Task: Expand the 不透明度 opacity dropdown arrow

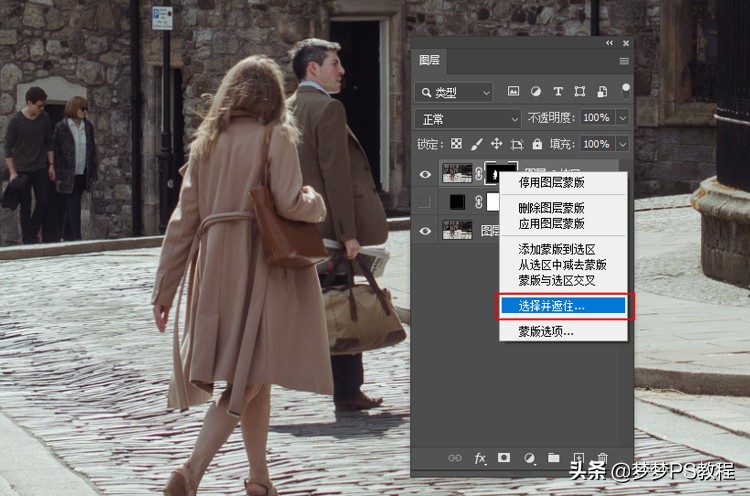Action: [x=622, y=118]
